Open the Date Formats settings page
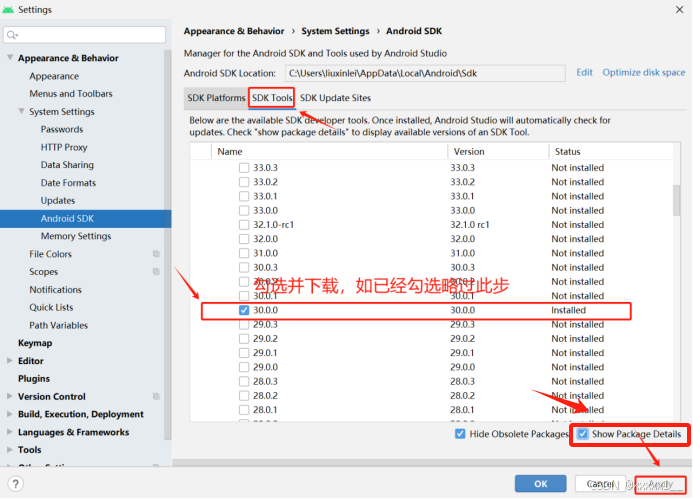Image resolution: width=693 pixels, height=499 pixels. (68, 183)
